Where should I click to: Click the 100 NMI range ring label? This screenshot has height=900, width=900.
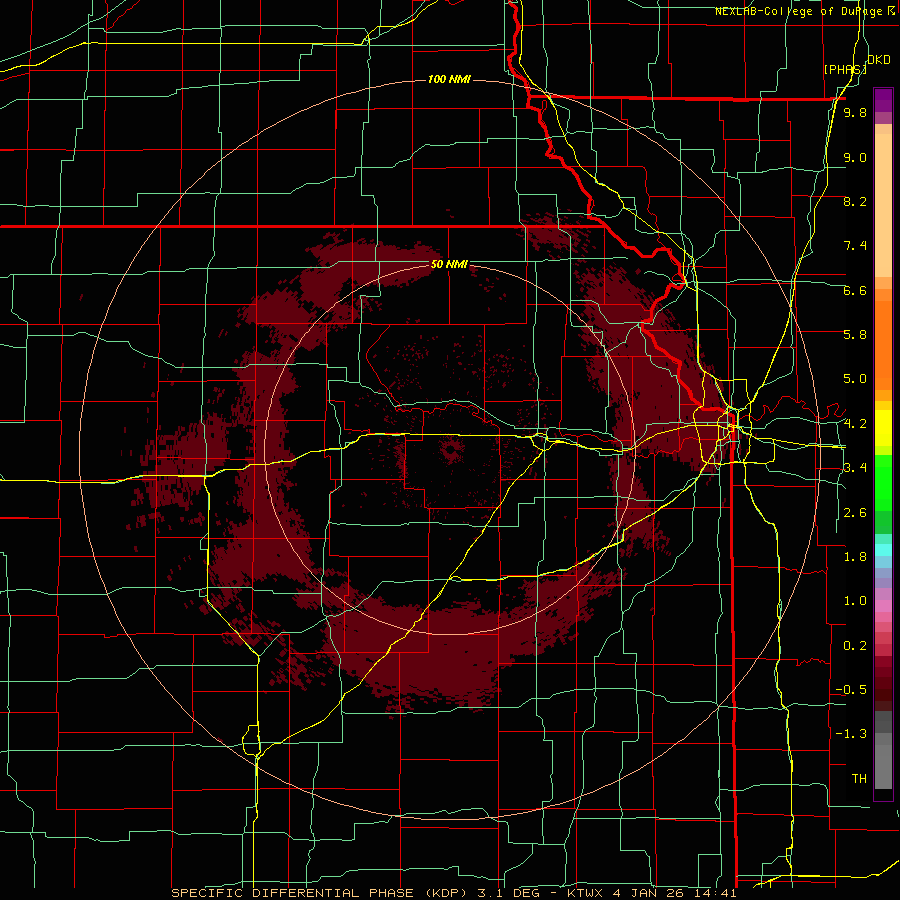(449, 79)
